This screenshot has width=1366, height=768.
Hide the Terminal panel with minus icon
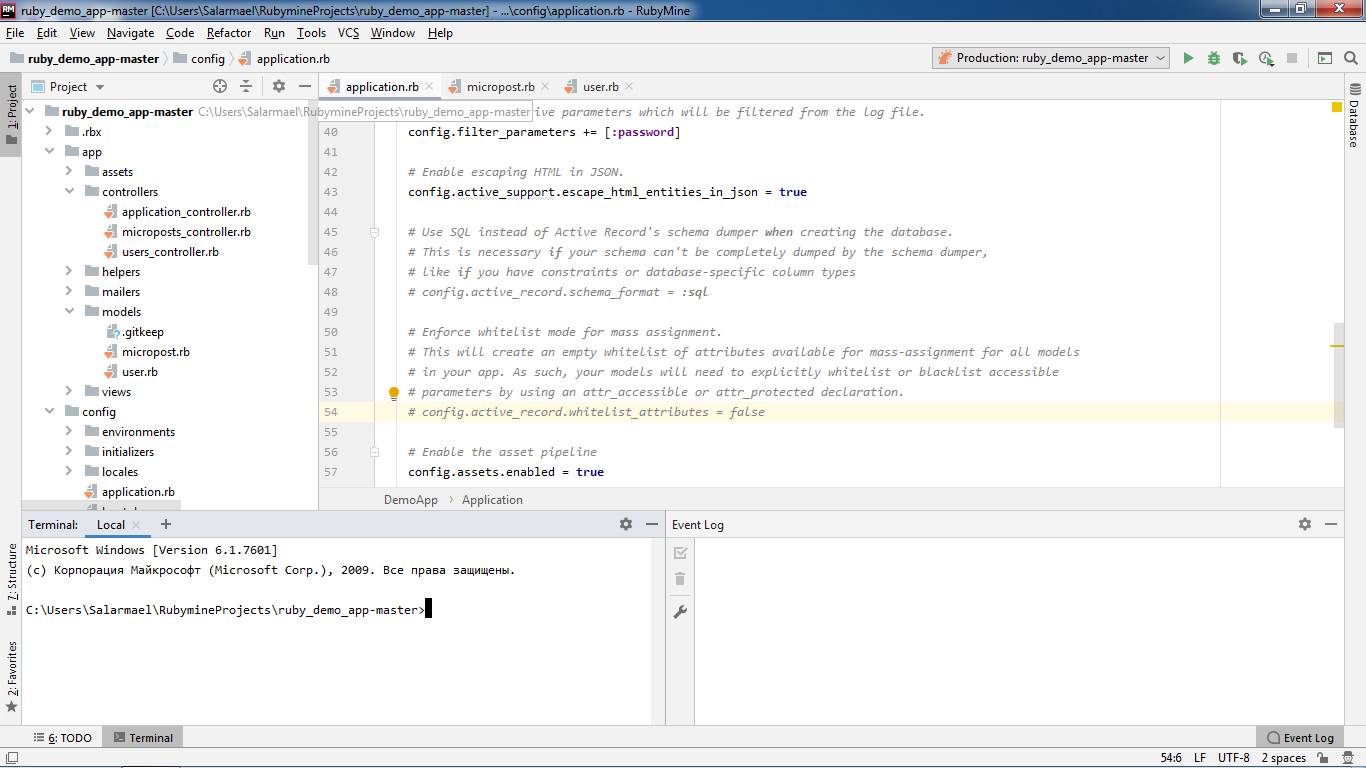point(652,524)
